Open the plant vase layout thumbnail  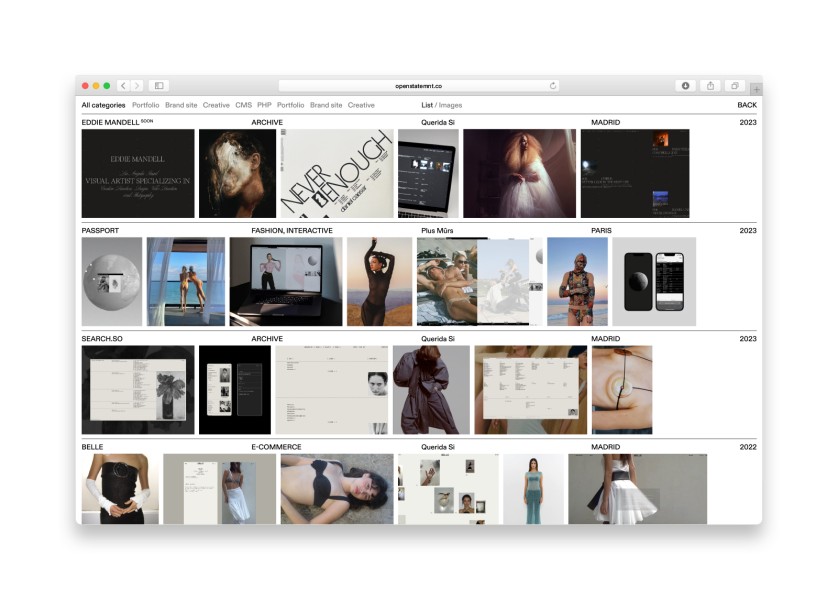click(x=138, y=390)
